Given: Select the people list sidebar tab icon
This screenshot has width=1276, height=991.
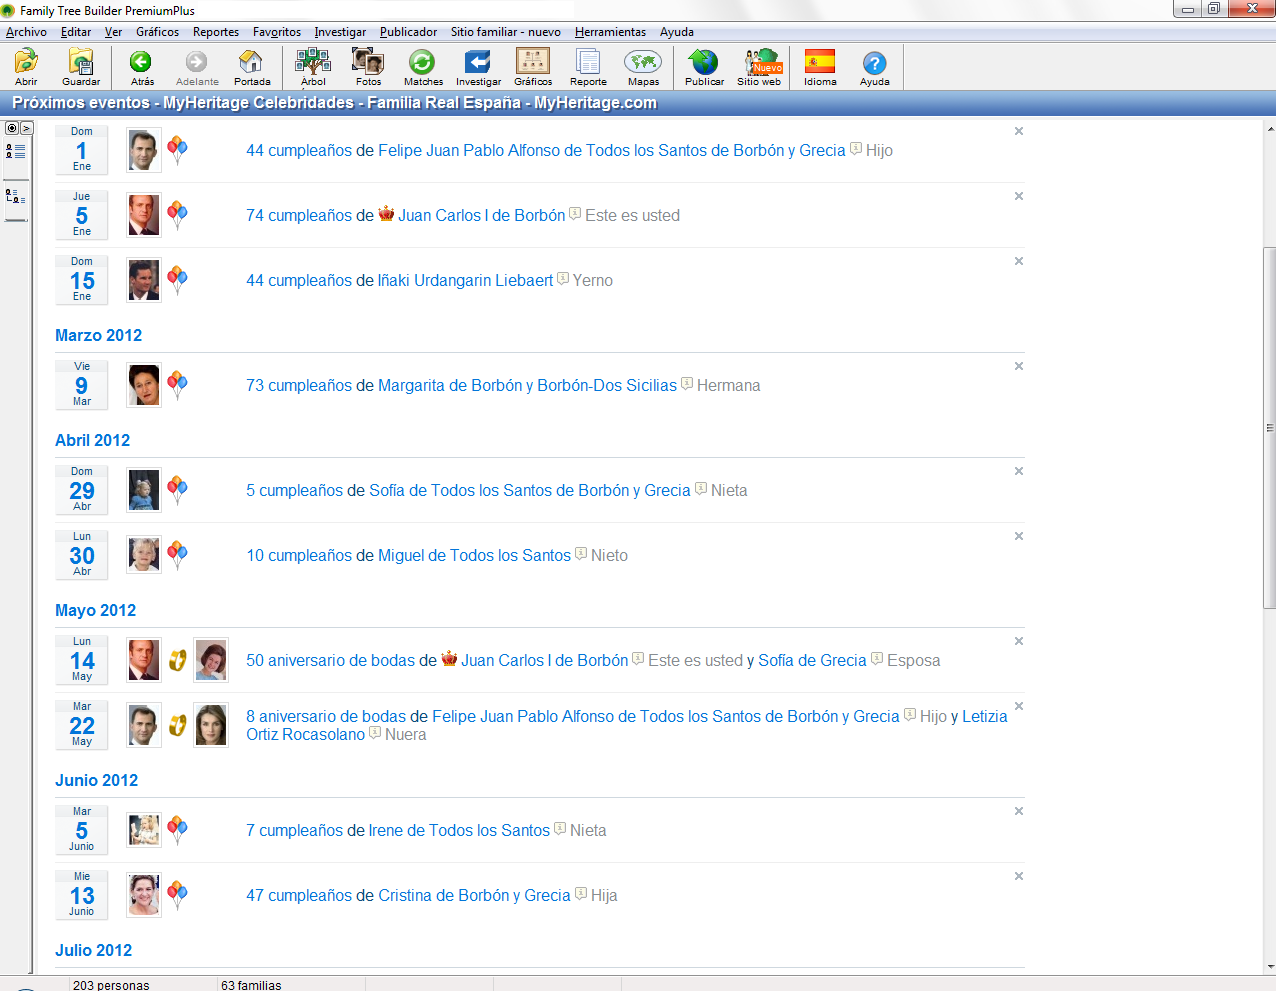Looking at the screenshot, I should pyautogui.click(x=16, y=151).
